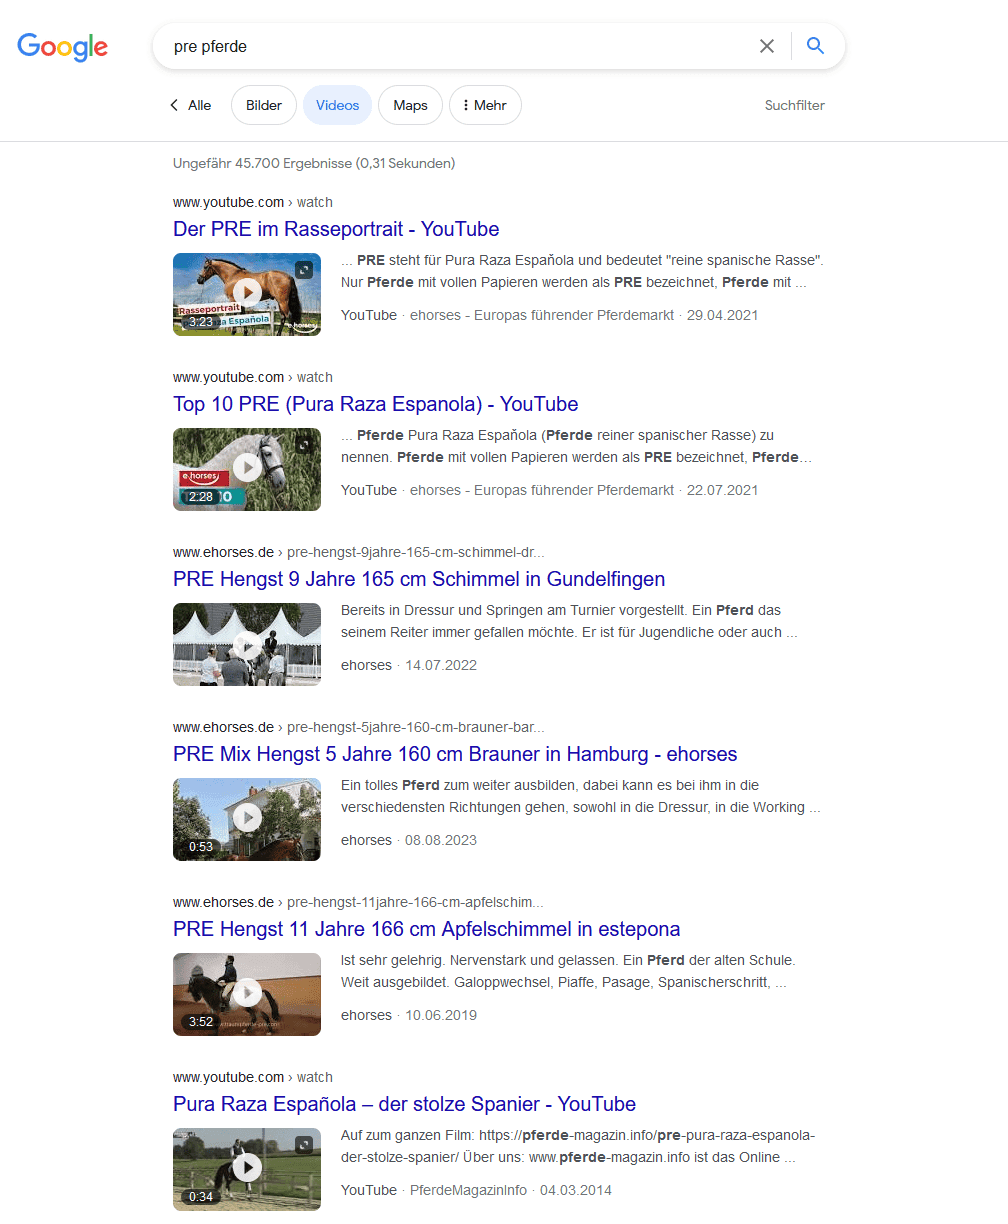1008x1224 pixels.
Task: Open 'Top 10 PRE (Pura Raza Espanola)' link
Action: (376, 404)
